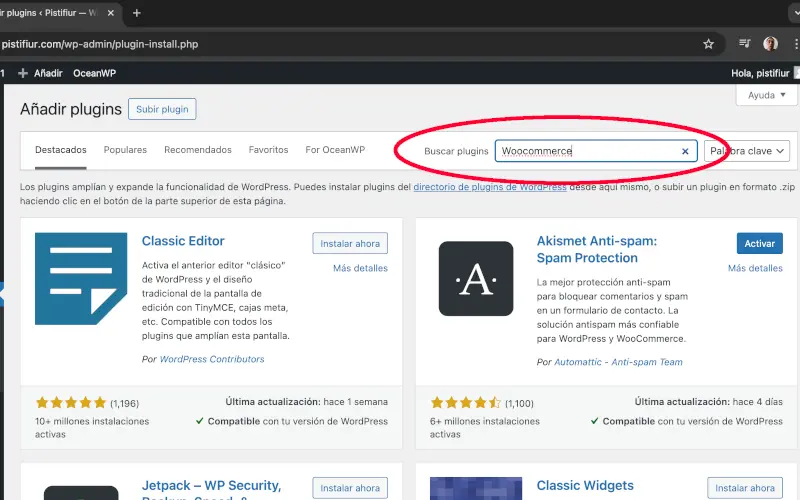The height and width of the screenshot is (500, 800).
Task: Open the browser media control icon
Action: [744, 44]
